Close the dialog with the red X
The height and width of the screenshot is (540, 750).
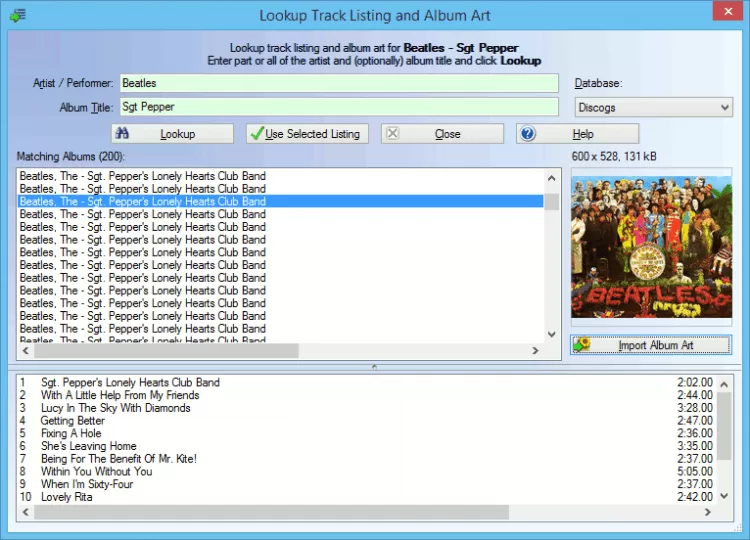(728, 11)
